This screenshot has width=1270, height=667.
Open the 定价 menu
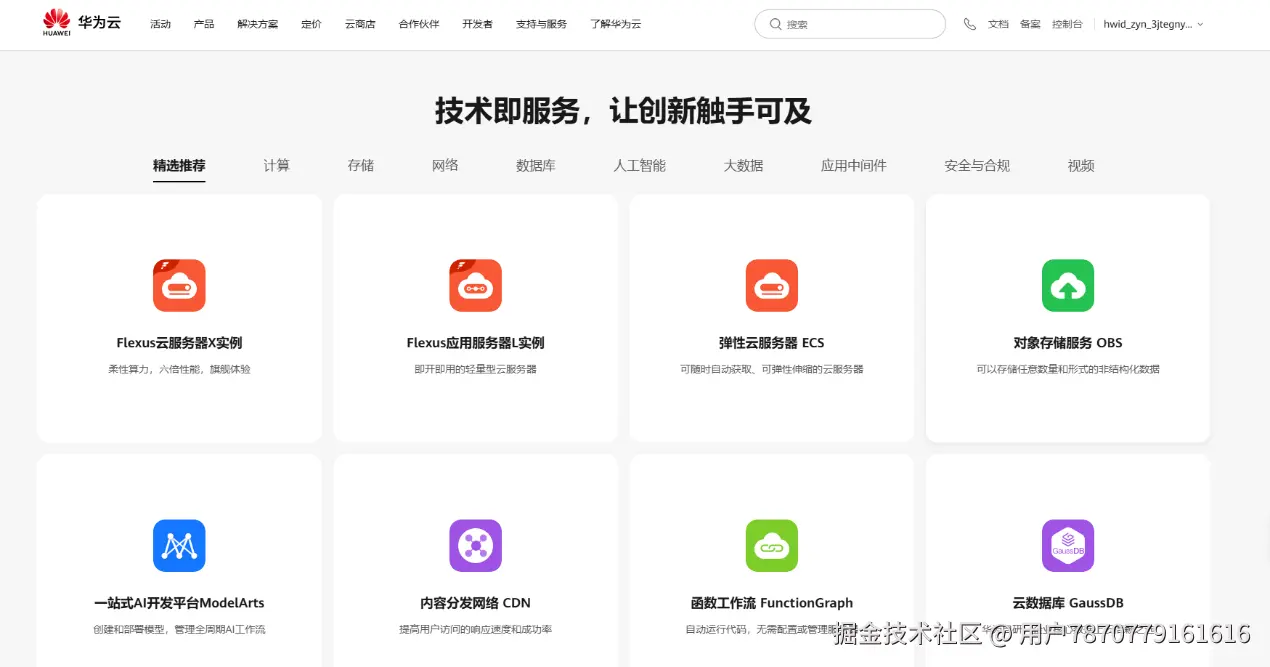[x=311, y=24]
